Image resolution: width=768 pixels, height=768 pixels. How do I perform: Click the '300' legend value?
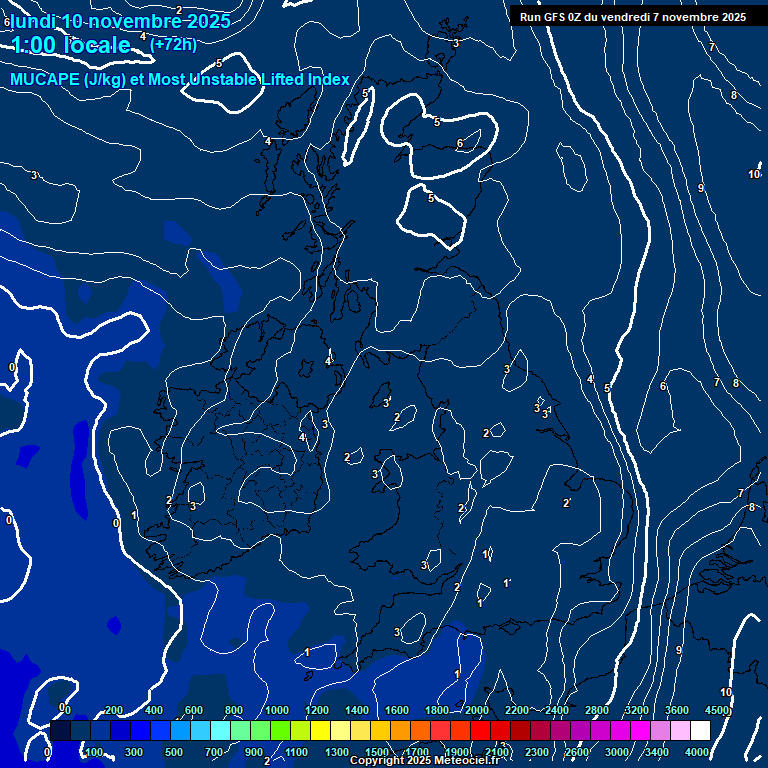click(x=134, y=752)
